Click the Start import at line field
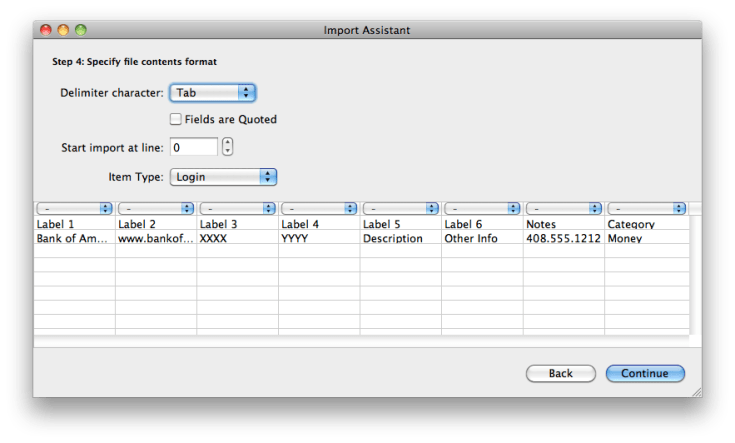This screenshot has height=443, width=735. 193,147
